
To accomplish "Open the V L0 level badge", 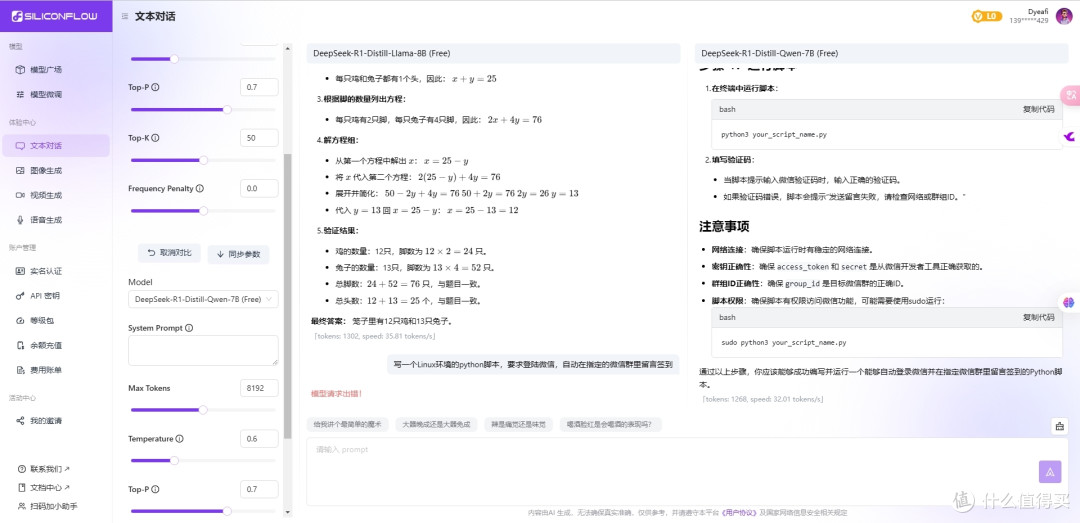I will point(986,16).
